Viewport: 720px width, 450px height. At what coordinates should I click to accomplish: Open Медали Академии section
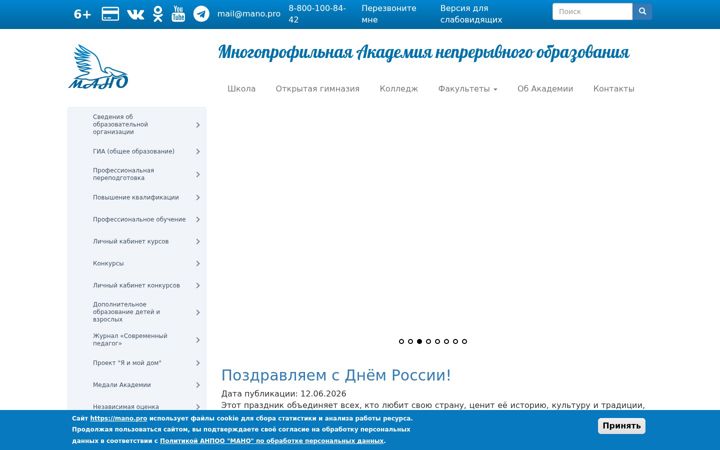tap(122, 385)
